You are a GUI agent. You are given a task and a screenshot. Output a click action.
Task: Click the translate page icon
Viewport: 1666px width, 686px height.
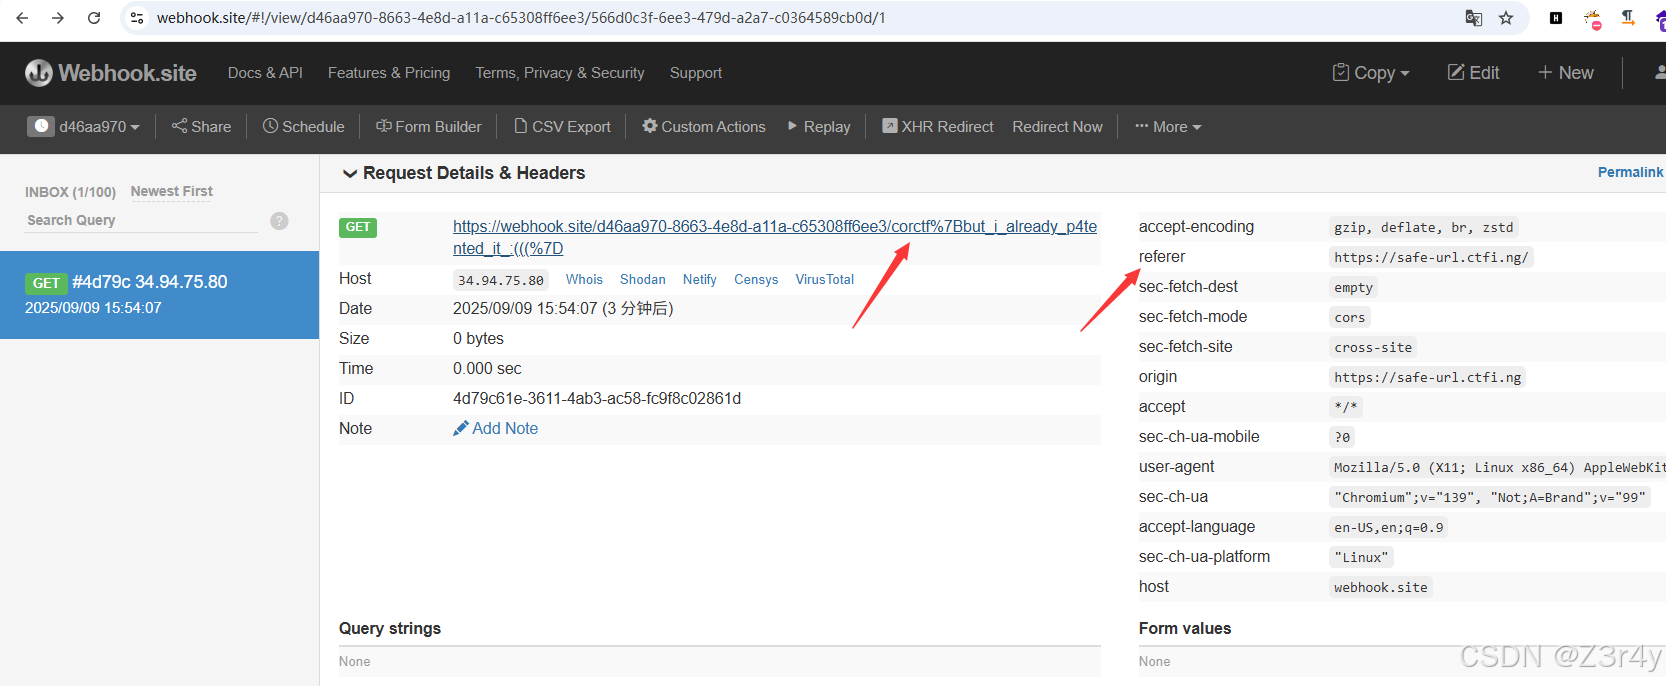point(1473,18)
